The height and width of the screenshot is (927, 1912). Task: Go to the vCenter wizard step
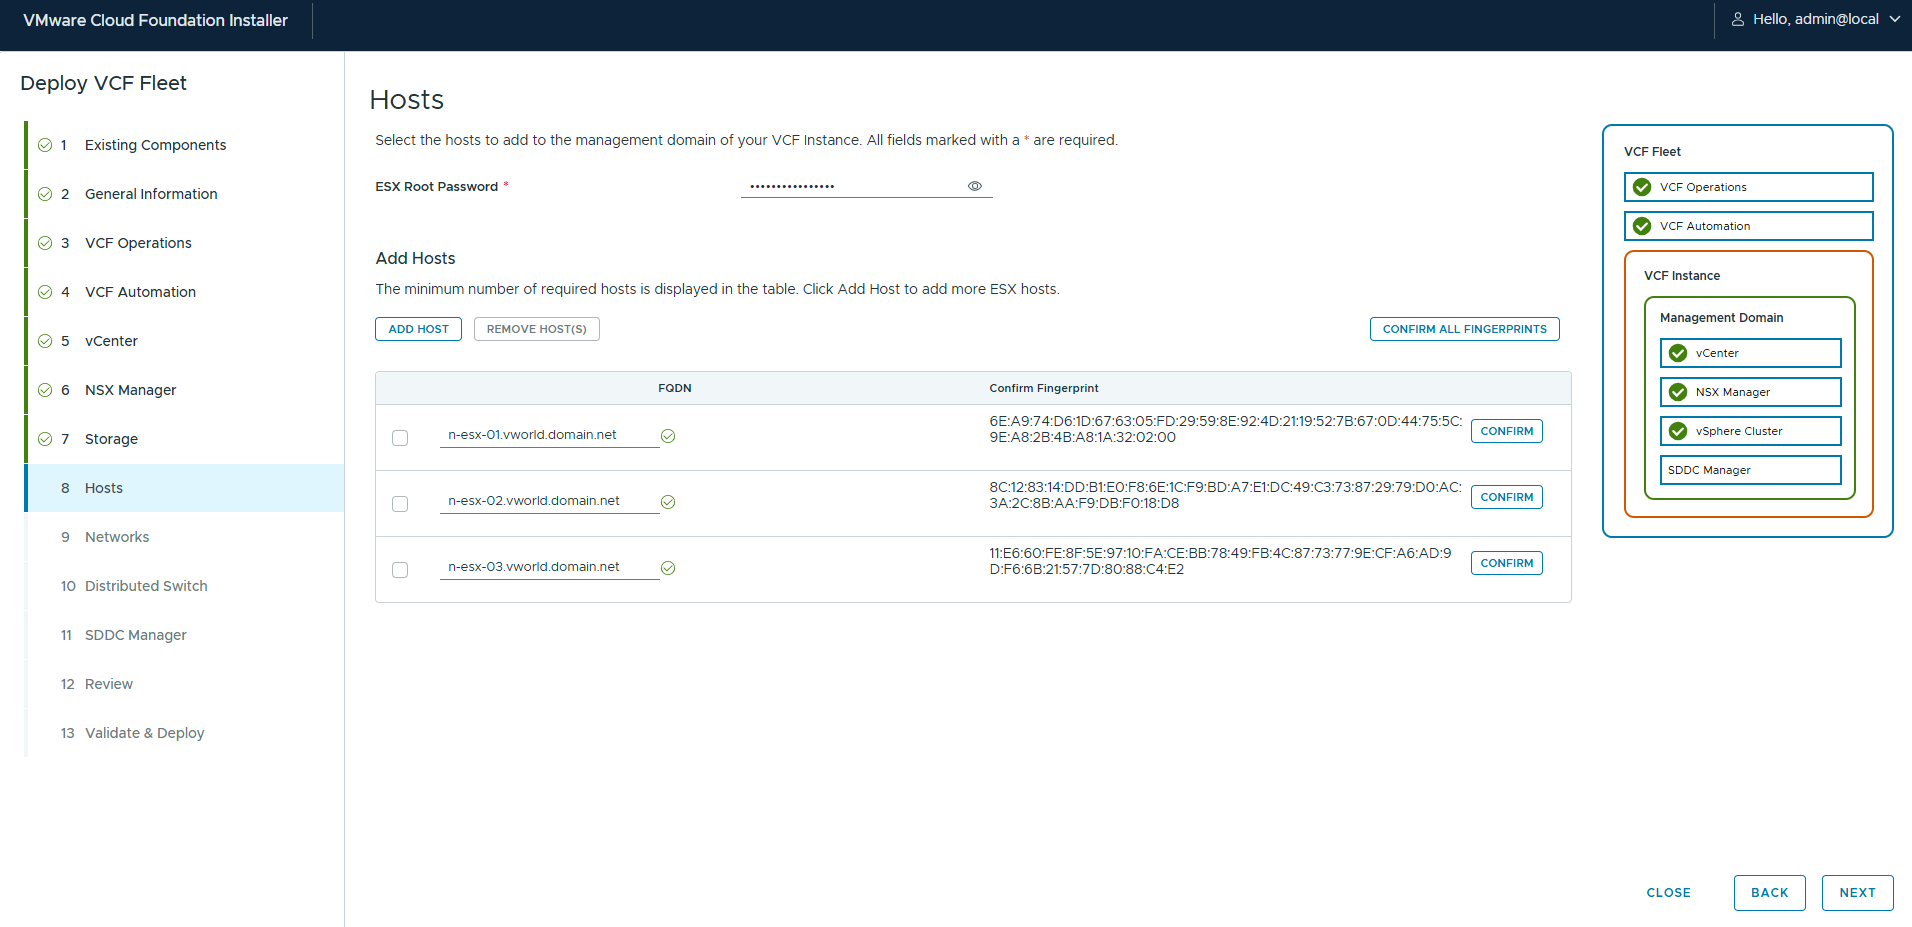(111, 341)
